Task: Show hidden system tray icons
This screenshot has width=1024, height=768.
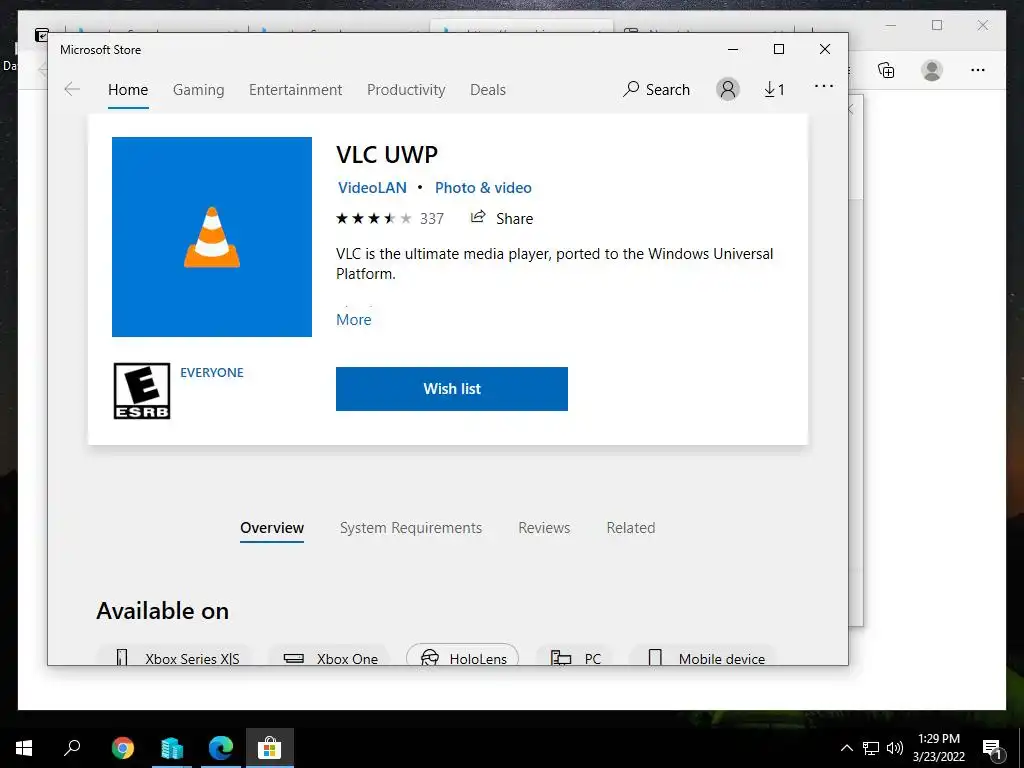Action: click(x=846, y=748)
